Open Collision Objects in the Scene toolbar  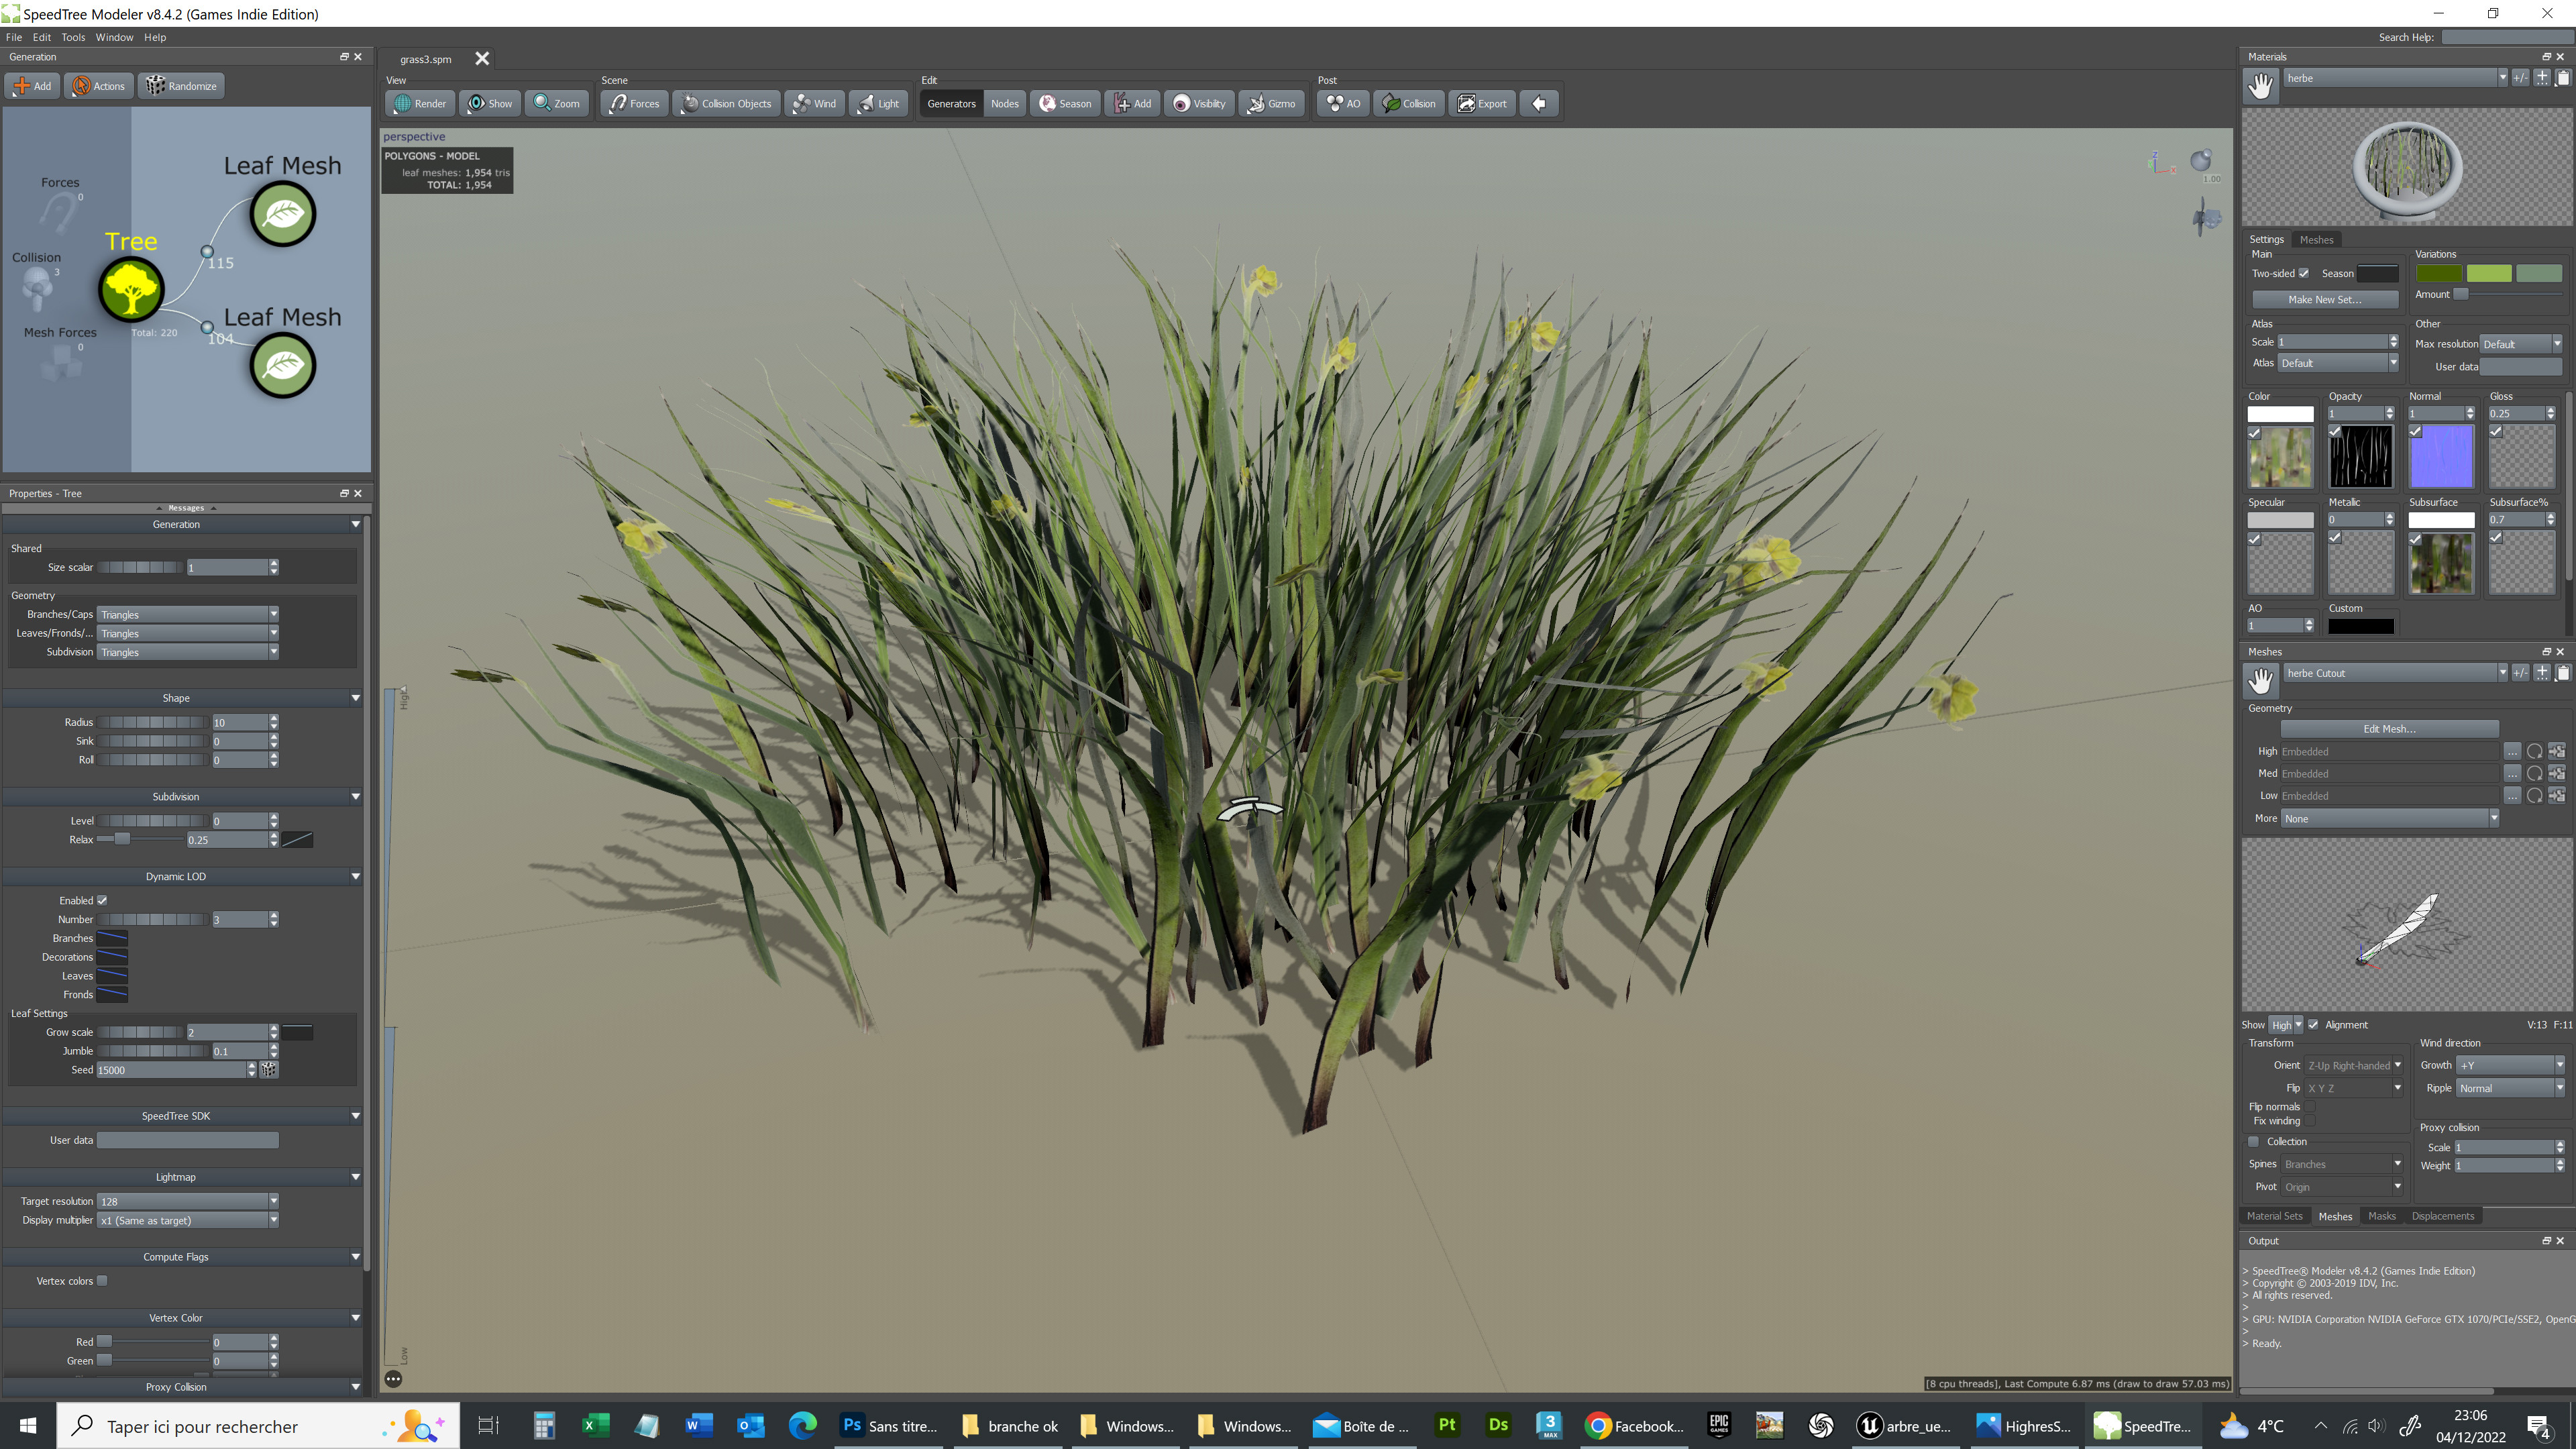(726, 103)
